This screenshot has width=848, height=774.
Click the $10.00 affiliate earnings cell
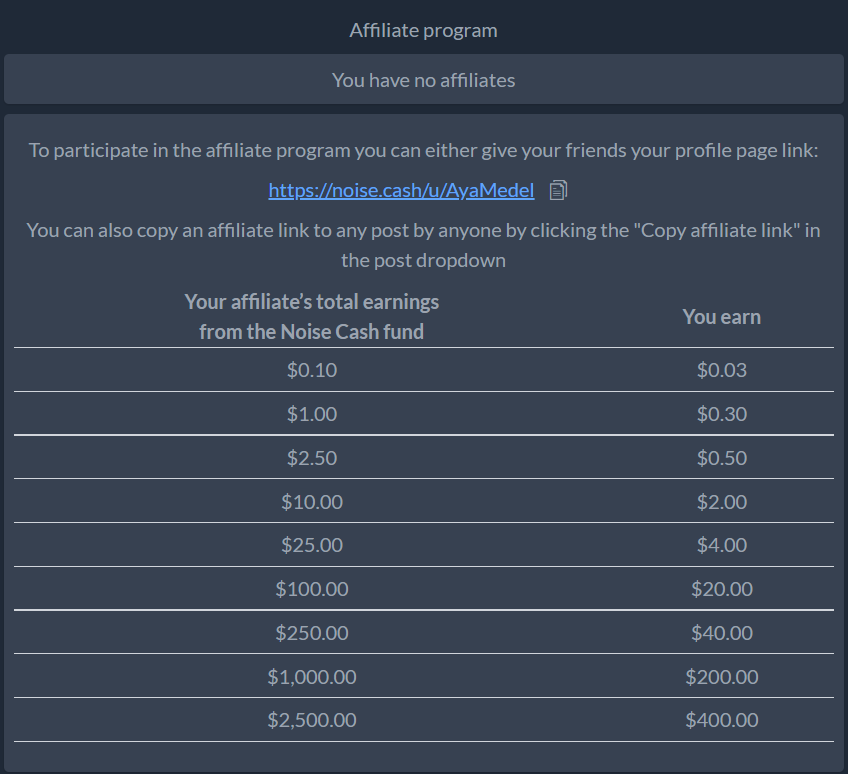pos(312,501)
